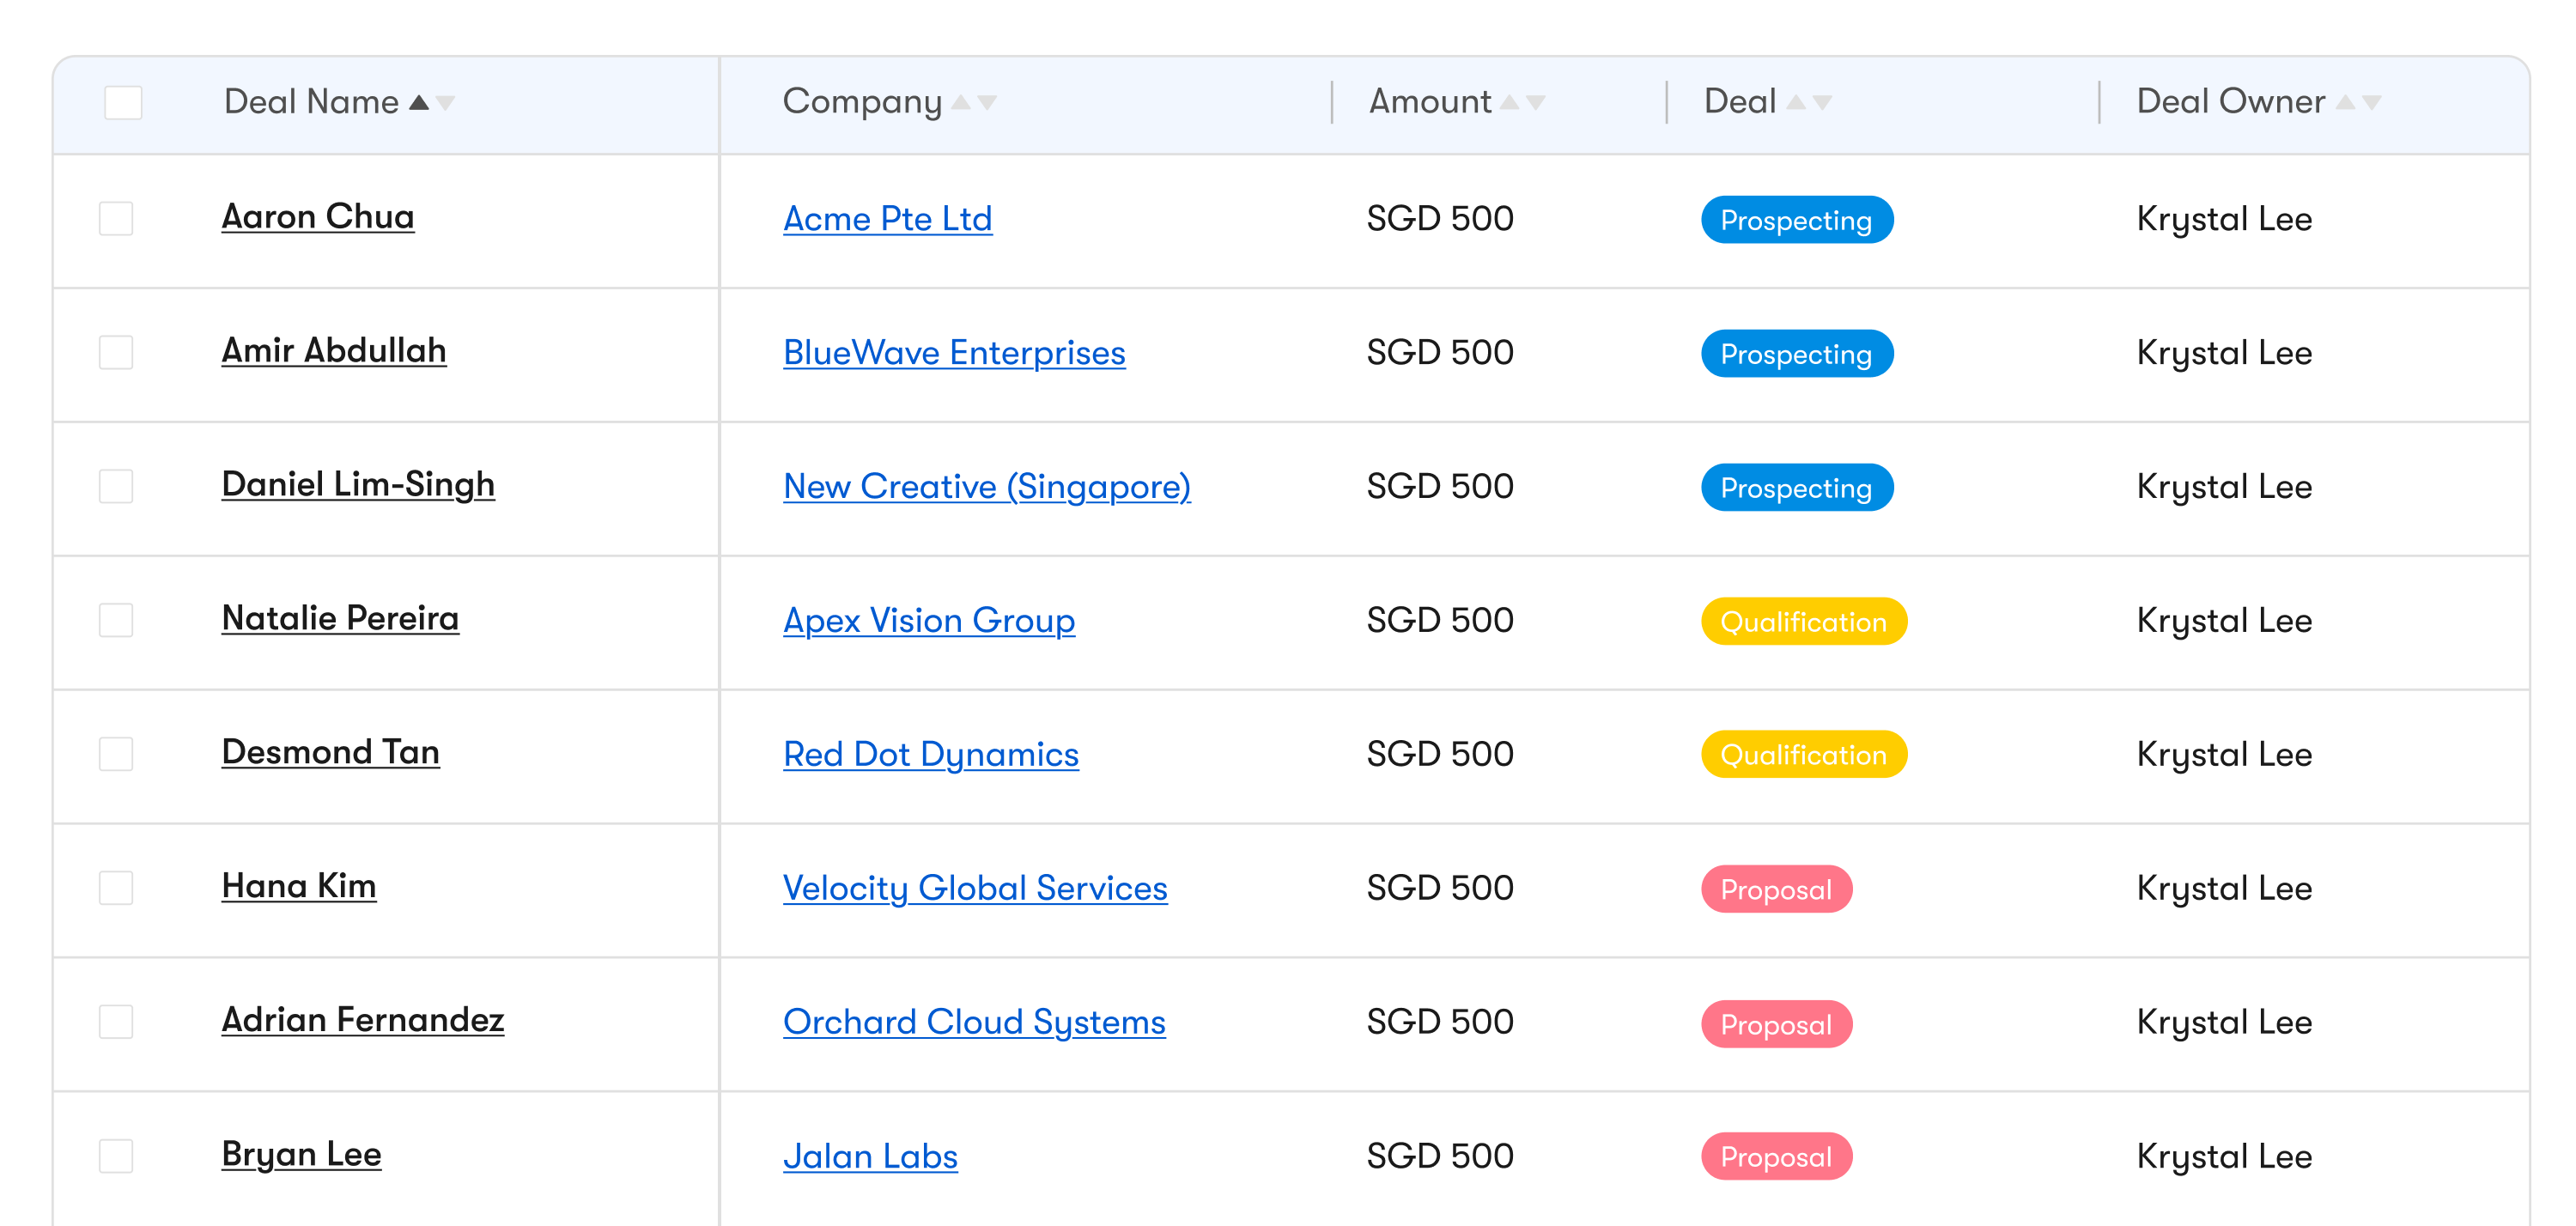The image size is (2576, 1226).
Task: Click Prospecting badge for Aaron Chua
Action: (1797, 220)
